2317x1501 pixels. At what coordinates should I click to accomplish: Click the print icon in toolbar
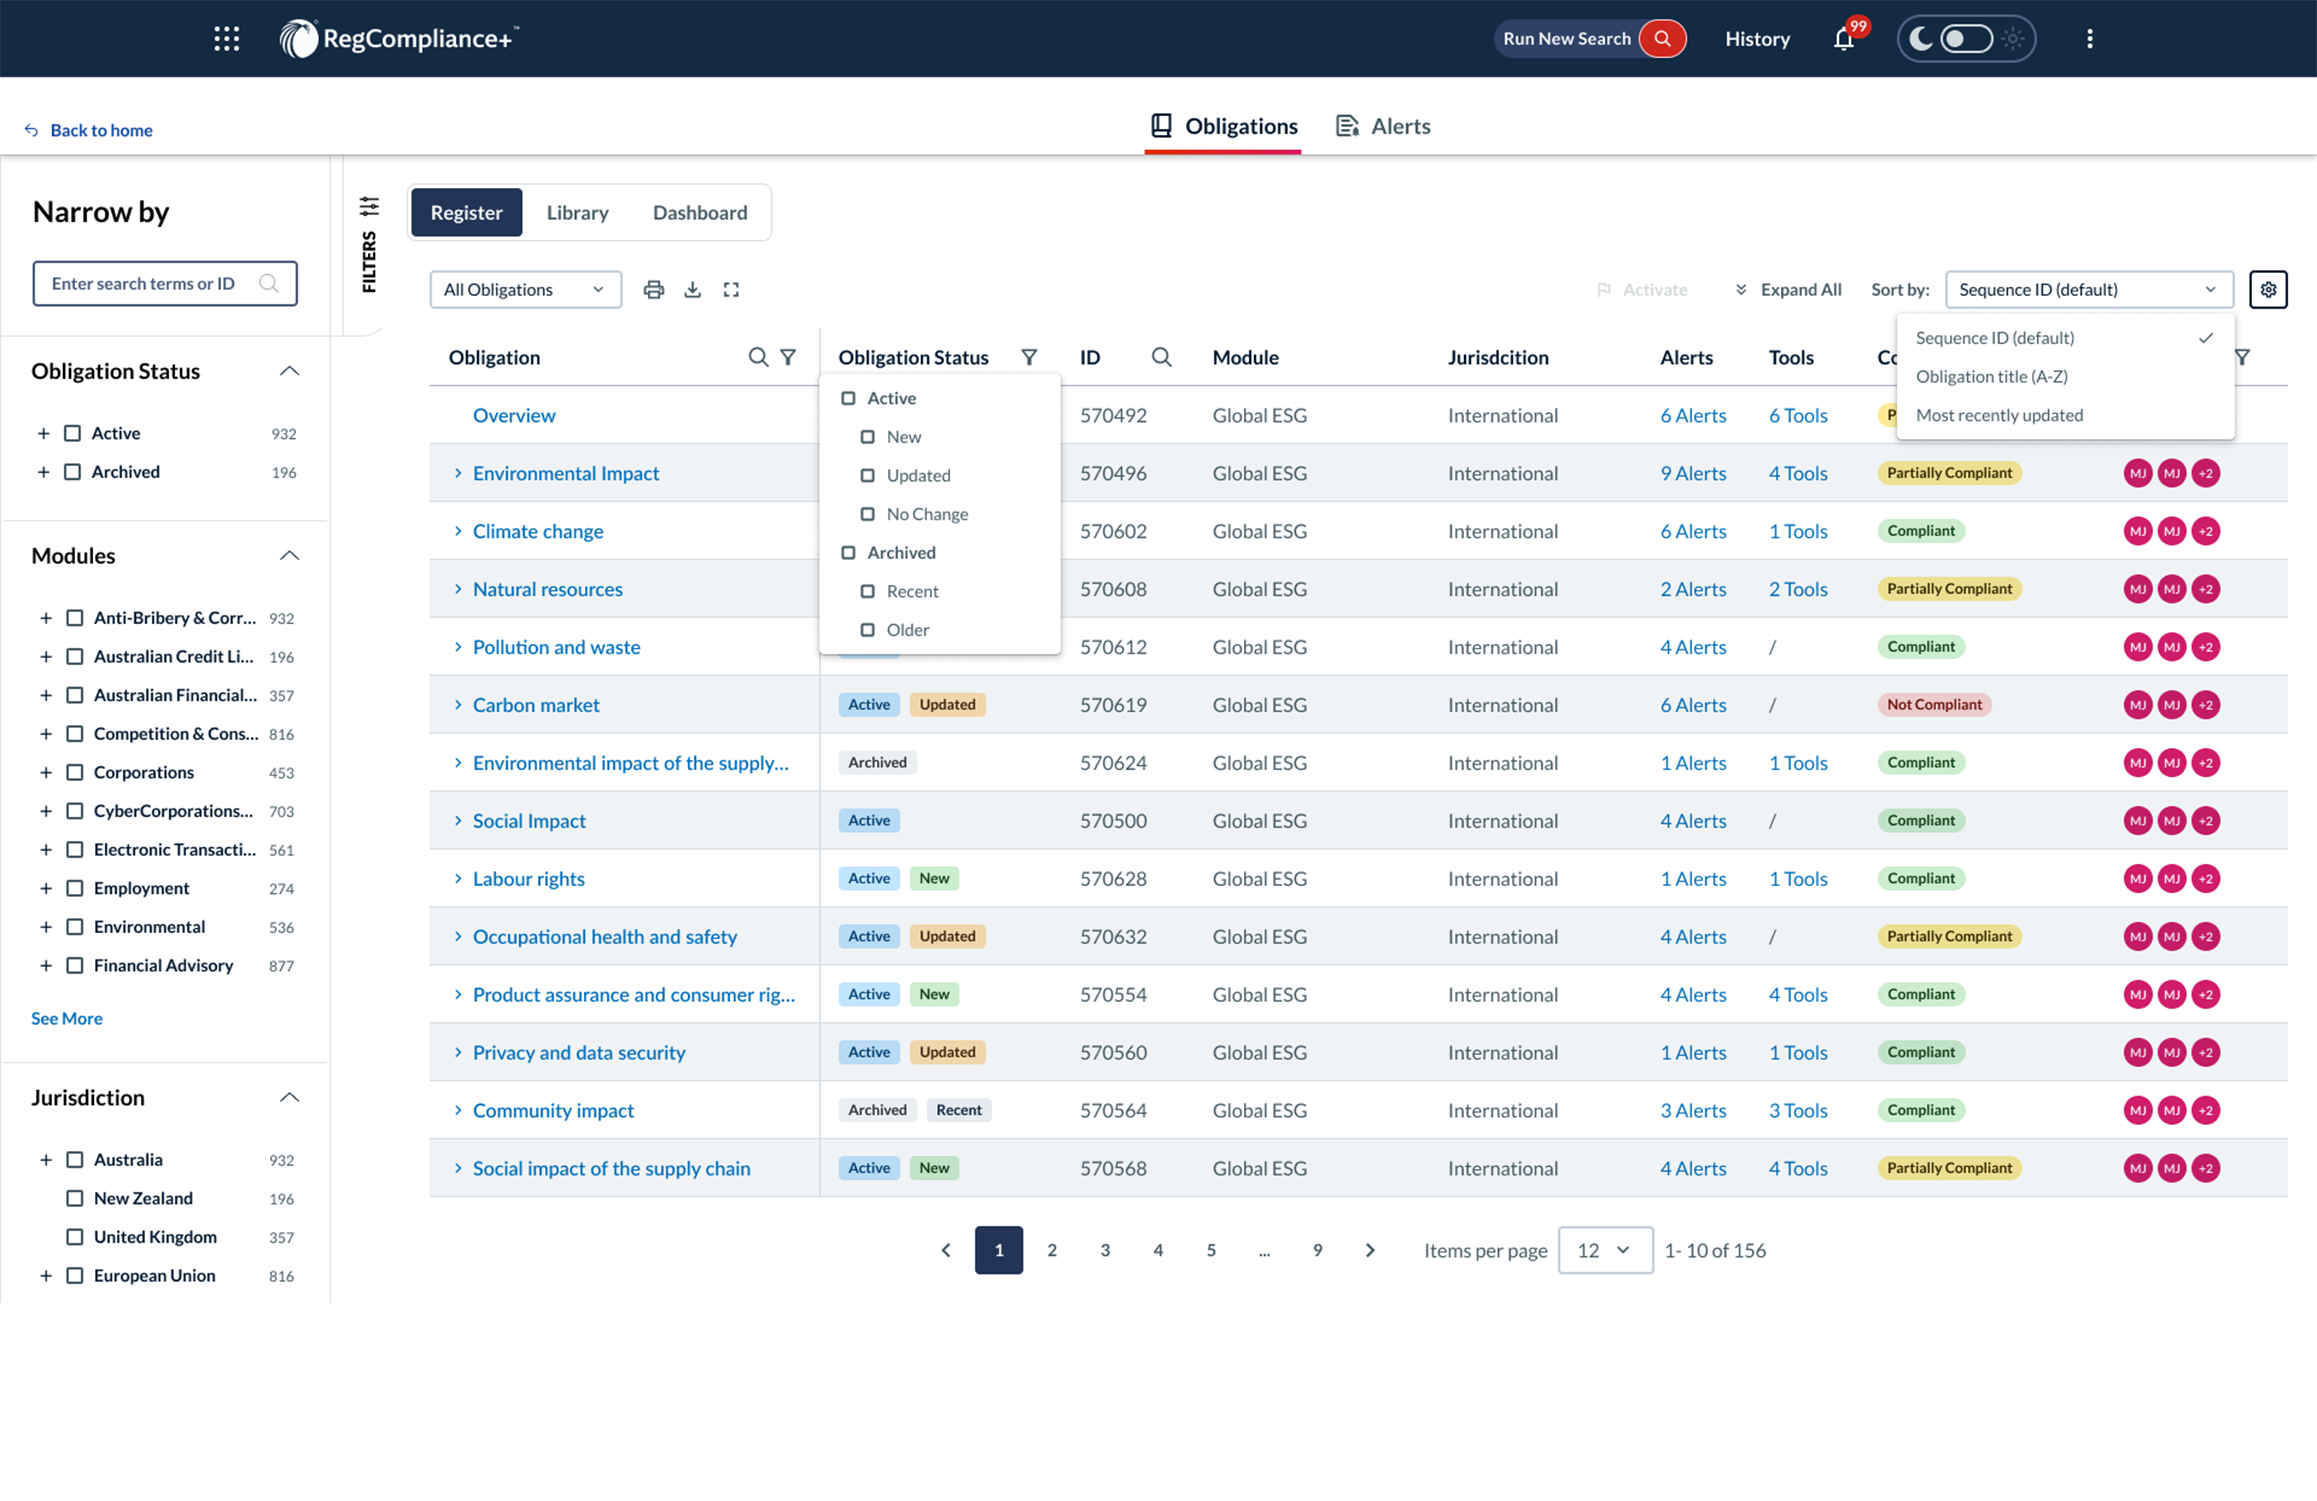click(x=654, y=290)
